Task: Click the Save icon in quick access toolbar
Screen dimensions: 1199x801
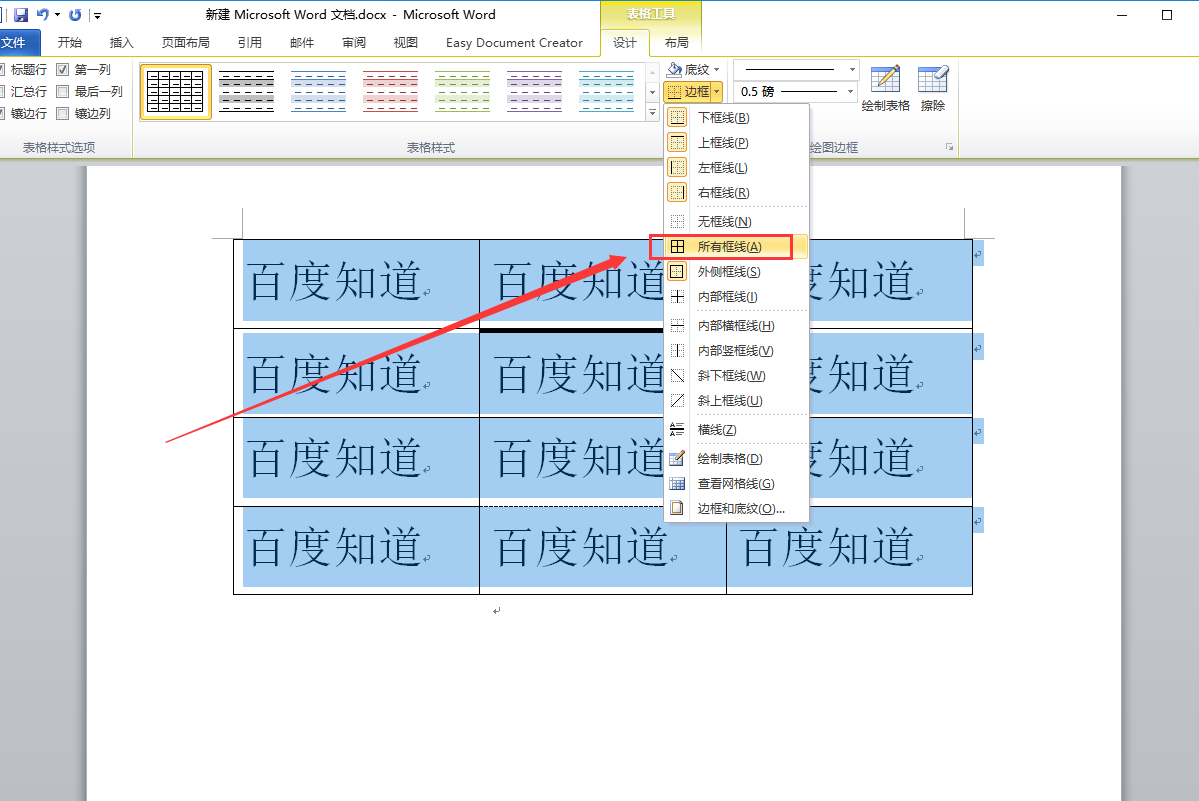Action: pyautogui.click(x=21, y=15)
